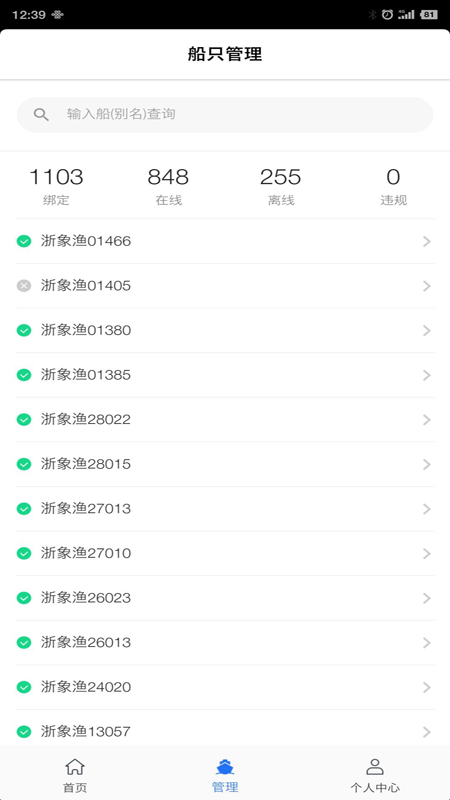This screenshot has width=450, height=800.
Task: Show 违规 0 violations
Action: (393, 186)
